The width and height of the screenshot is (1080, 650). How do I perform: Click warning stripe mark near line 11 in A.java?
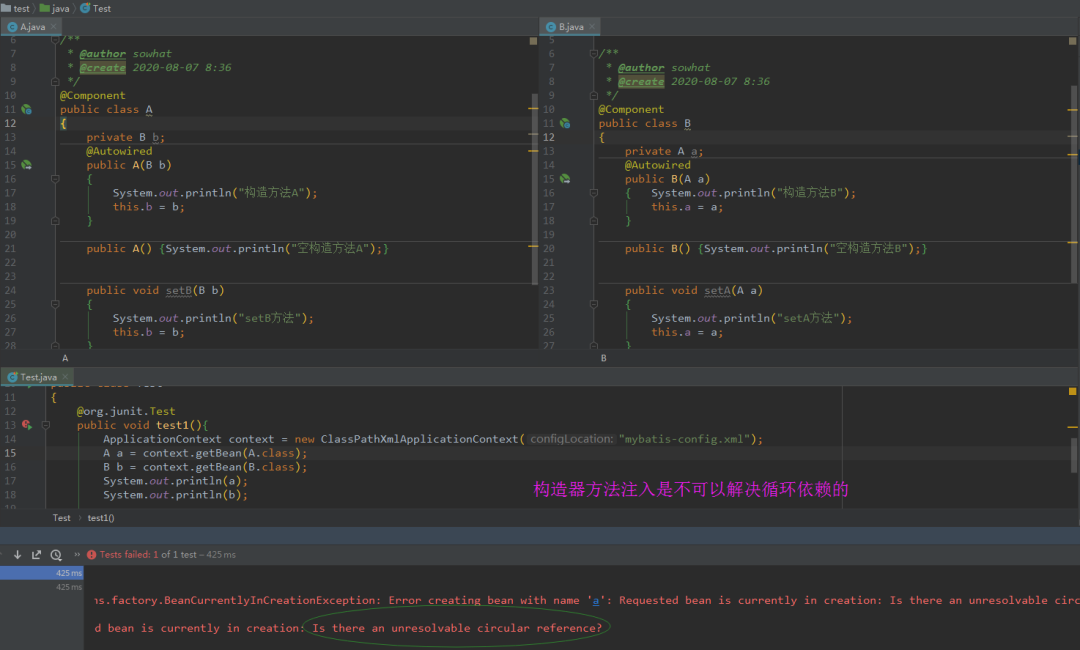click(533, 109)
